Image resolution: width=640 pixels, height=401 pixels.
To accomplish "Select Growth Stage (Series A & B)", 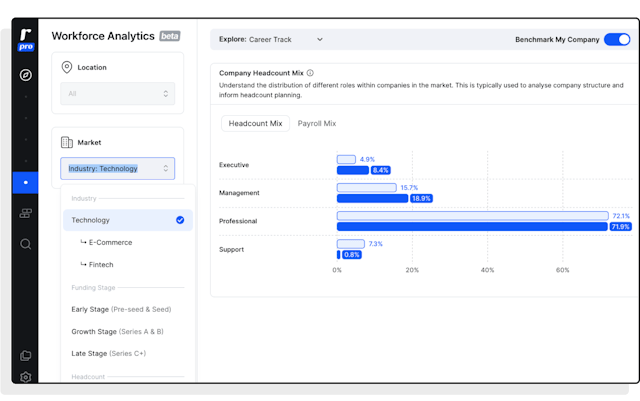I will click(x=117, y=331).
